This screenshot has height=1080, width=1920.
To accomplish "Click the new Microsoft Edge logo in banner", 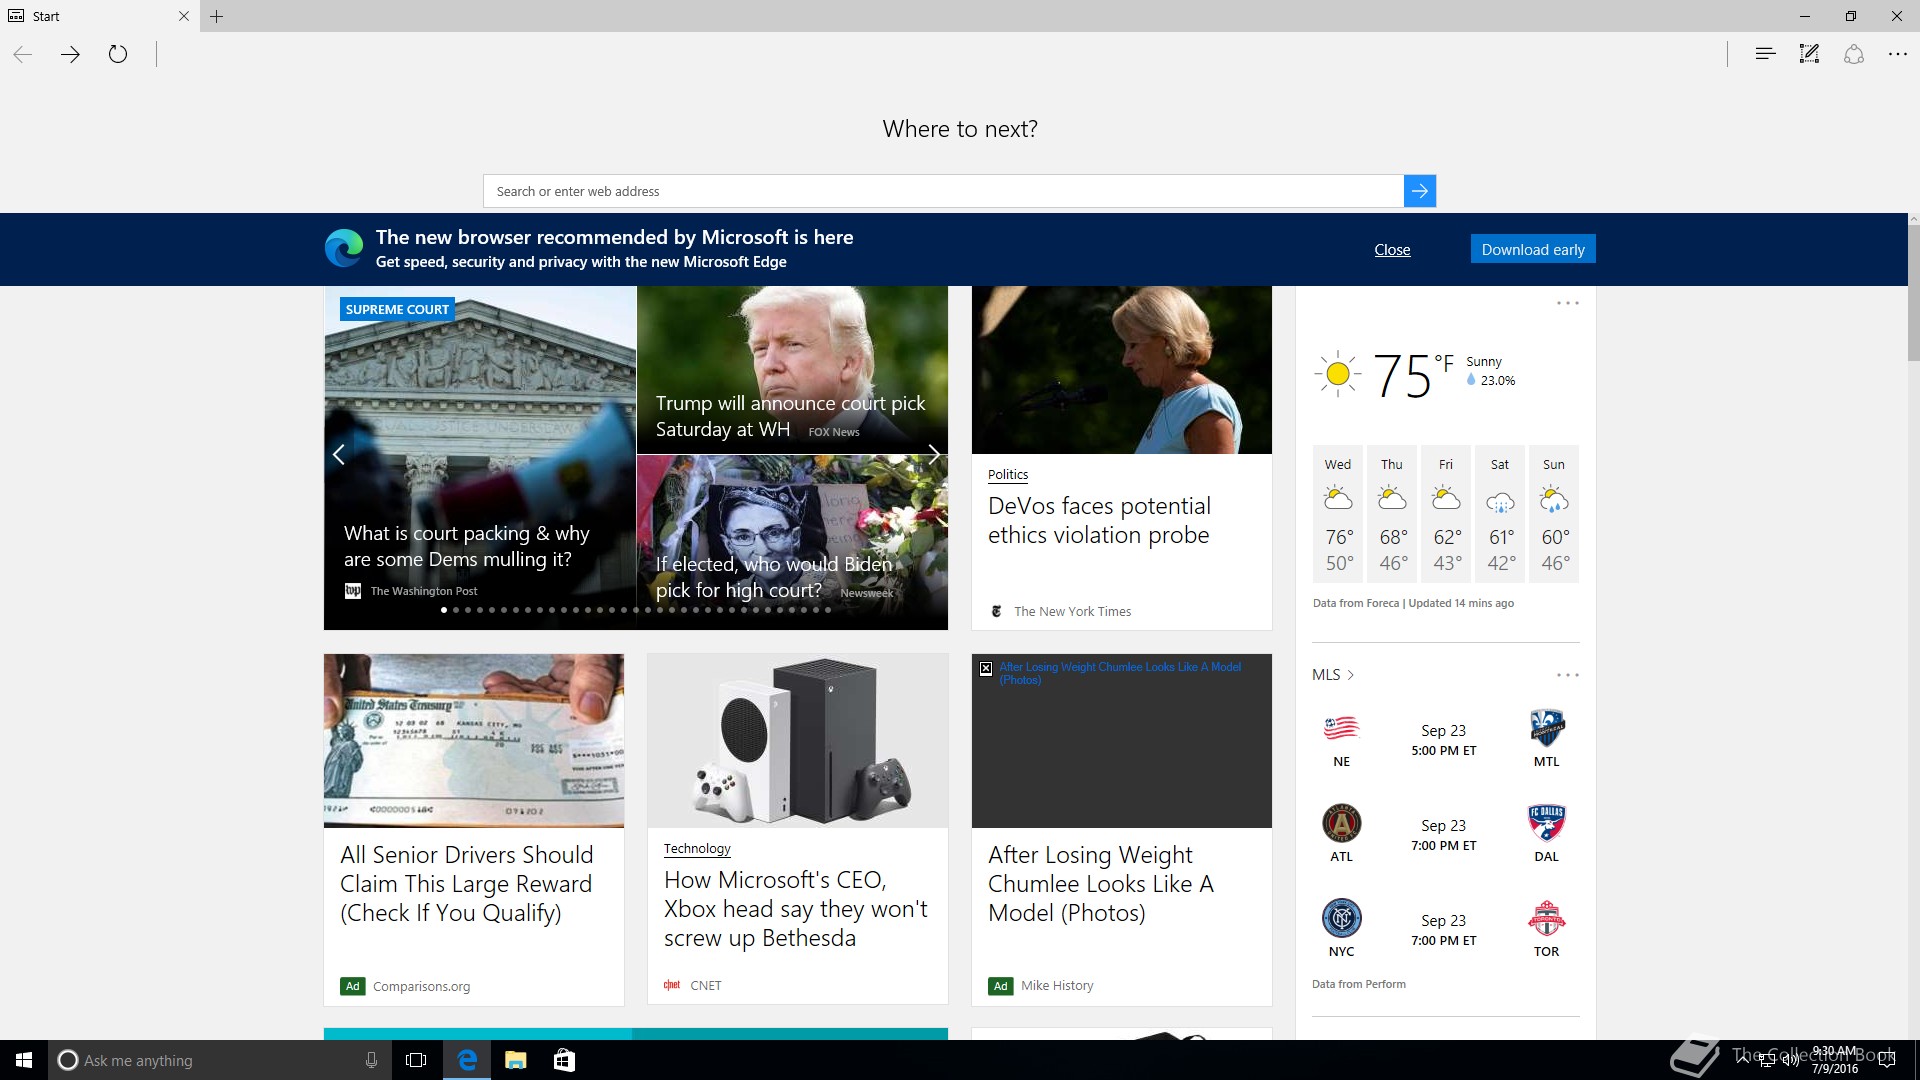I will [x=344, y=248].
